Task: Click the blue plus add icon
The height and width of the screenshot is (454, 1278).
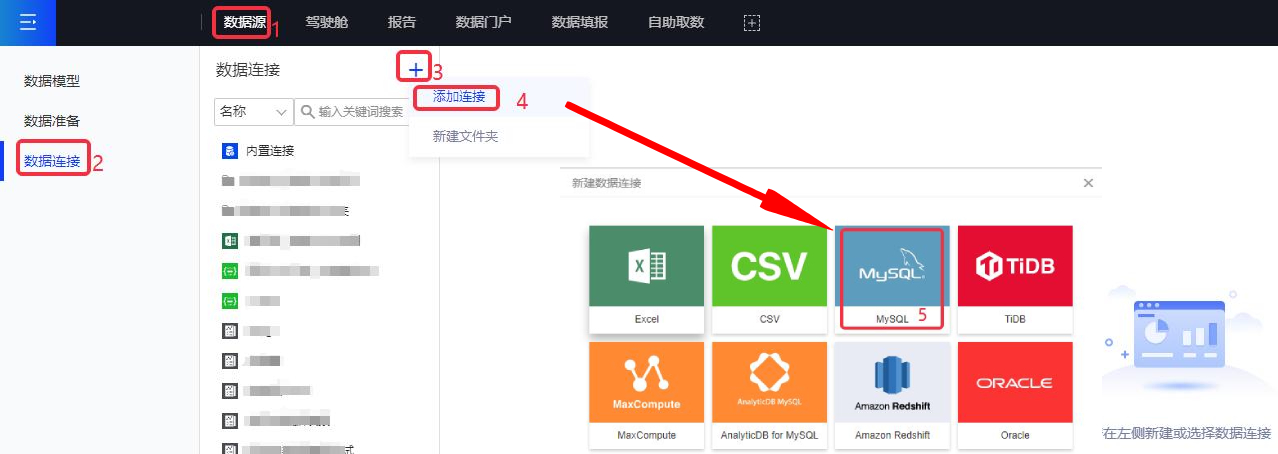Action: [x=415, y=70]
